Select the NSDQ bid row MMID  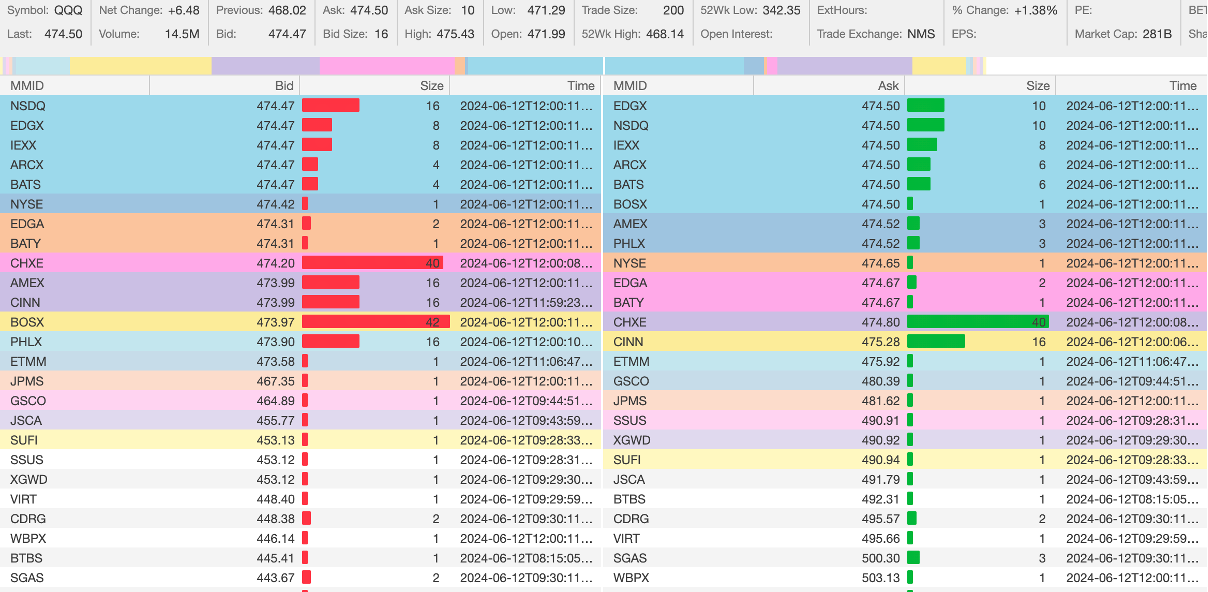tap(28, 106)
